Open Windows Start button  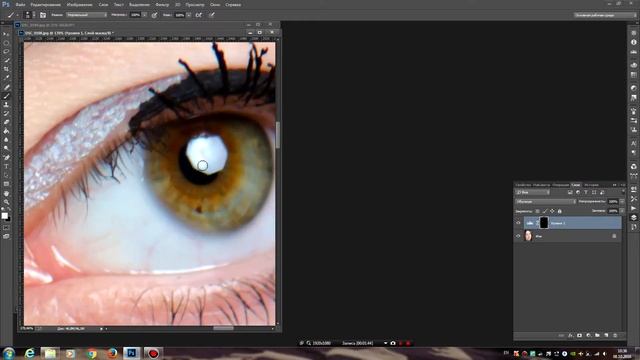(8, 353)
